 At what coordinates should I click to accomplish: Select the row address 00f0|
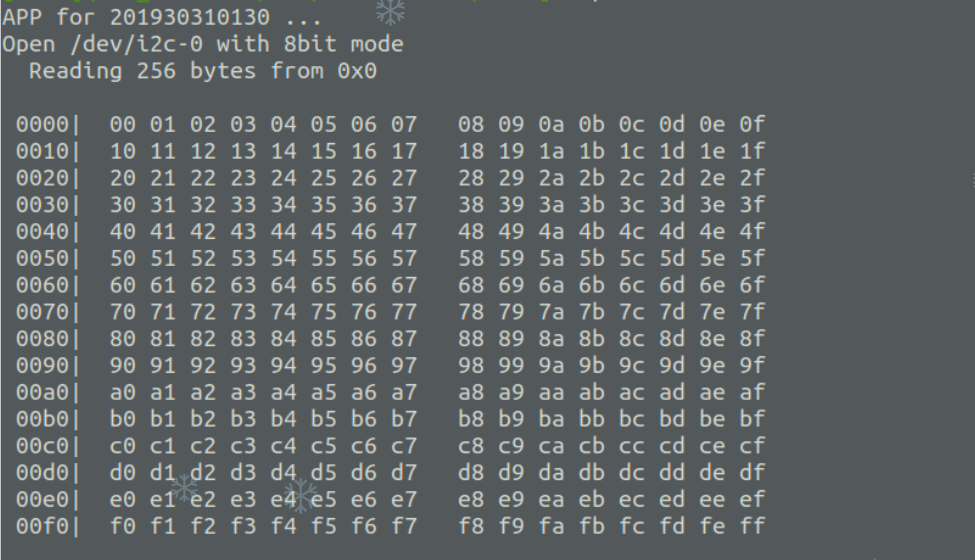(49, 526)
